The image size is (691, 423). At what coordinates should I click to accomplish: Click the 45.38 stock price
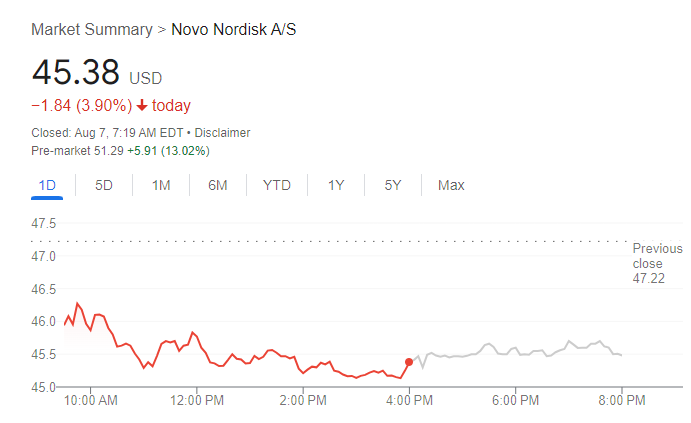(x=76, y=73)
